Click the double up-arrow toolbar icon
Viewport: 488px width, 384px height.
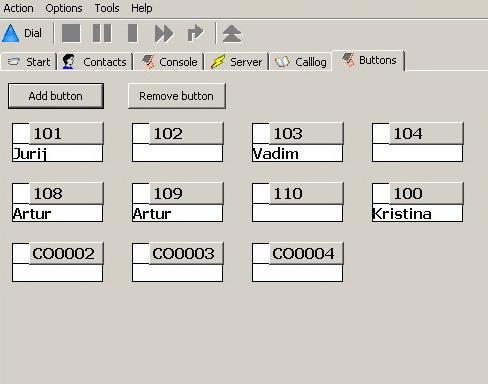[232, 34]
